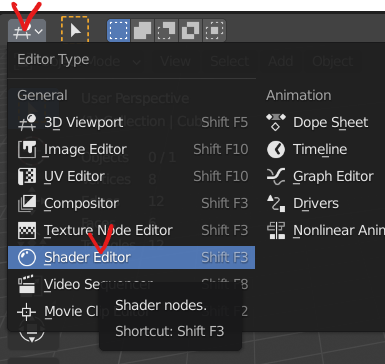The height and width of the screenshot is (364, 385).
Task: Open the Editor Type dropdown button
Action: tap(27, 31)
